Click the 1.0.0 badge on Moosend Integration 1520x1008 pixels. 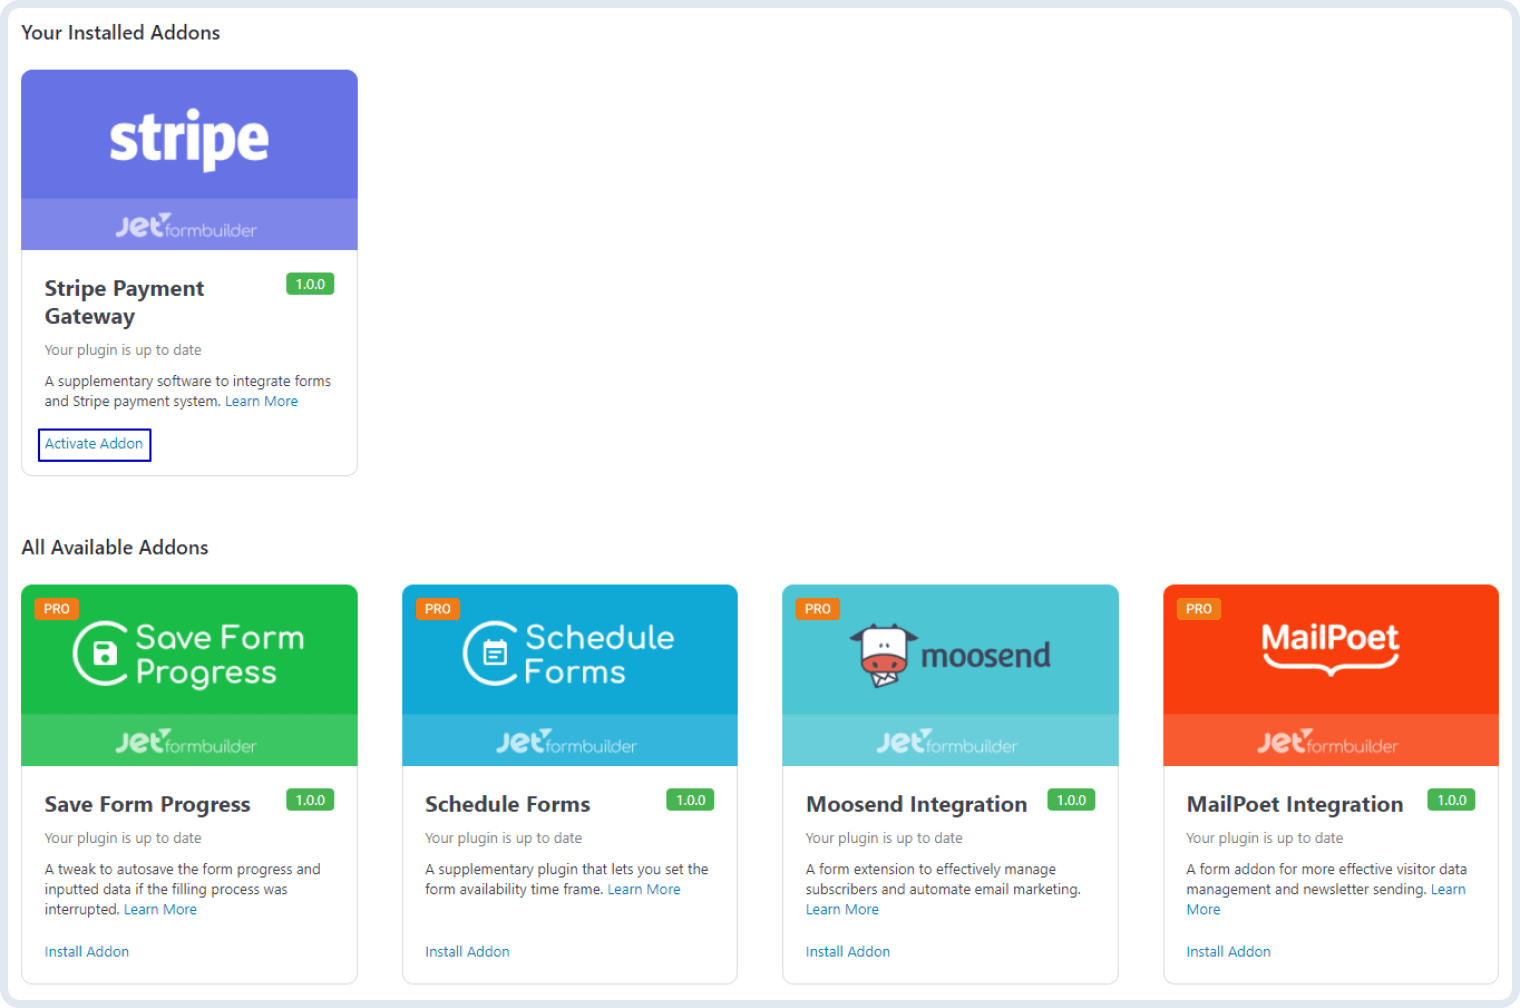(1071, 800)
